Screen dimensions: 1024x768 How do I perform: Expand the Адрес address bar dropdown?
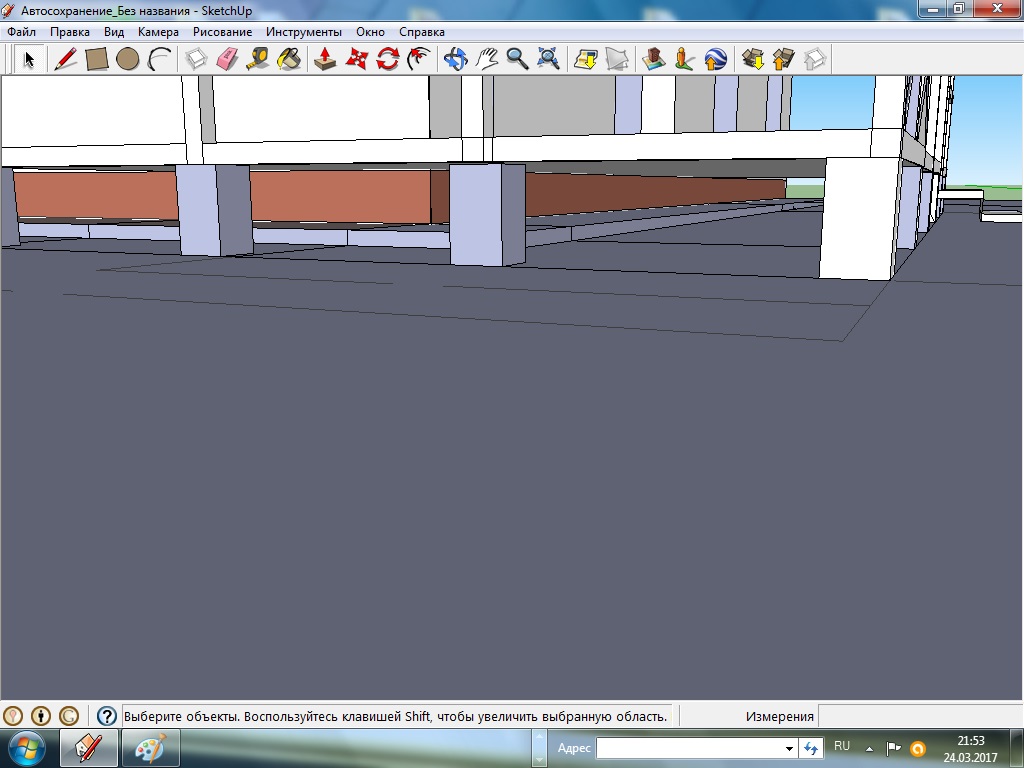789,748
